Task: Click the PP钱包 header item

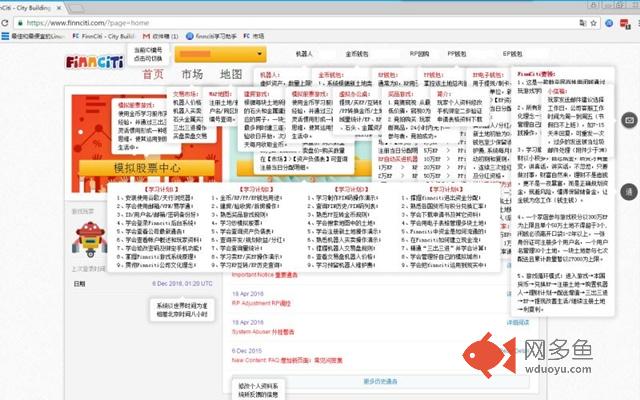Action: pos(457,54)
